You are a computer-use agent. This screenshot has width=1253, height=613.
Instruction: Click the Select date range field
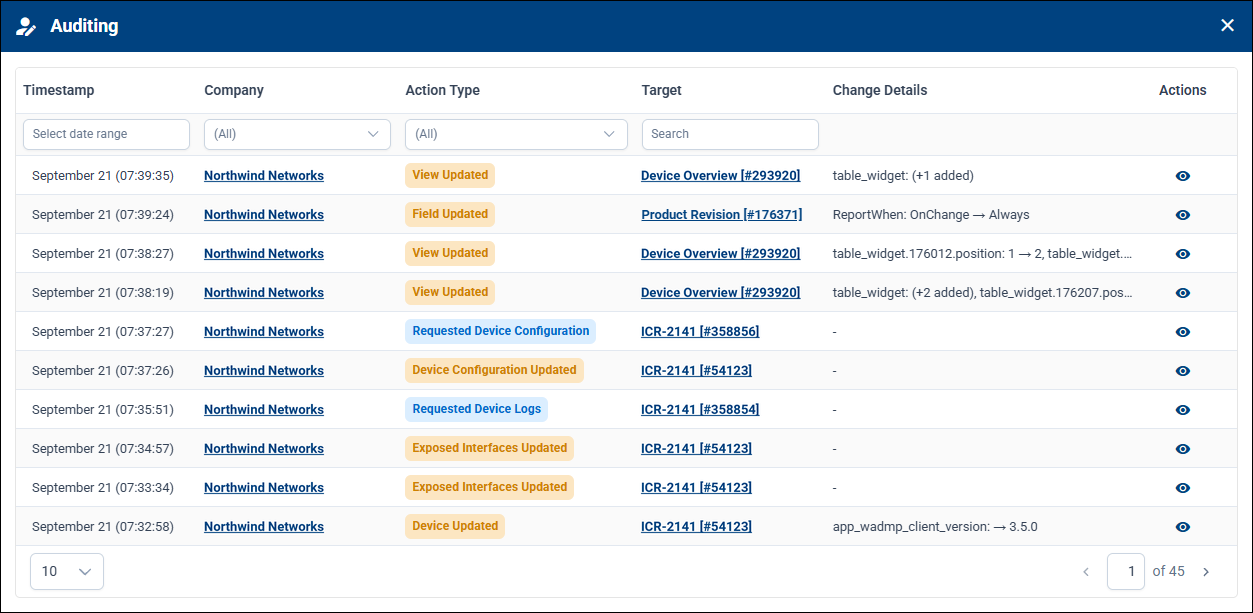(106, 134)
